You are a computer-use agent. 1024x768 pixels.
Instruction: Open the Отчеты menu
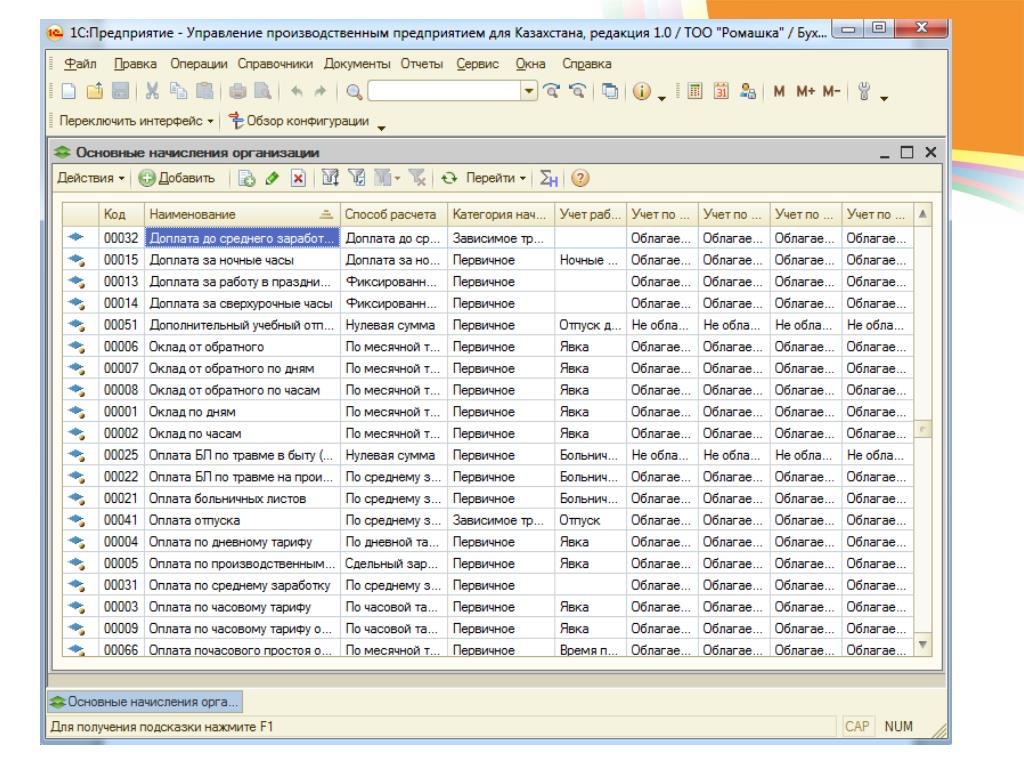pyautogui.click(x=421, y=64)
